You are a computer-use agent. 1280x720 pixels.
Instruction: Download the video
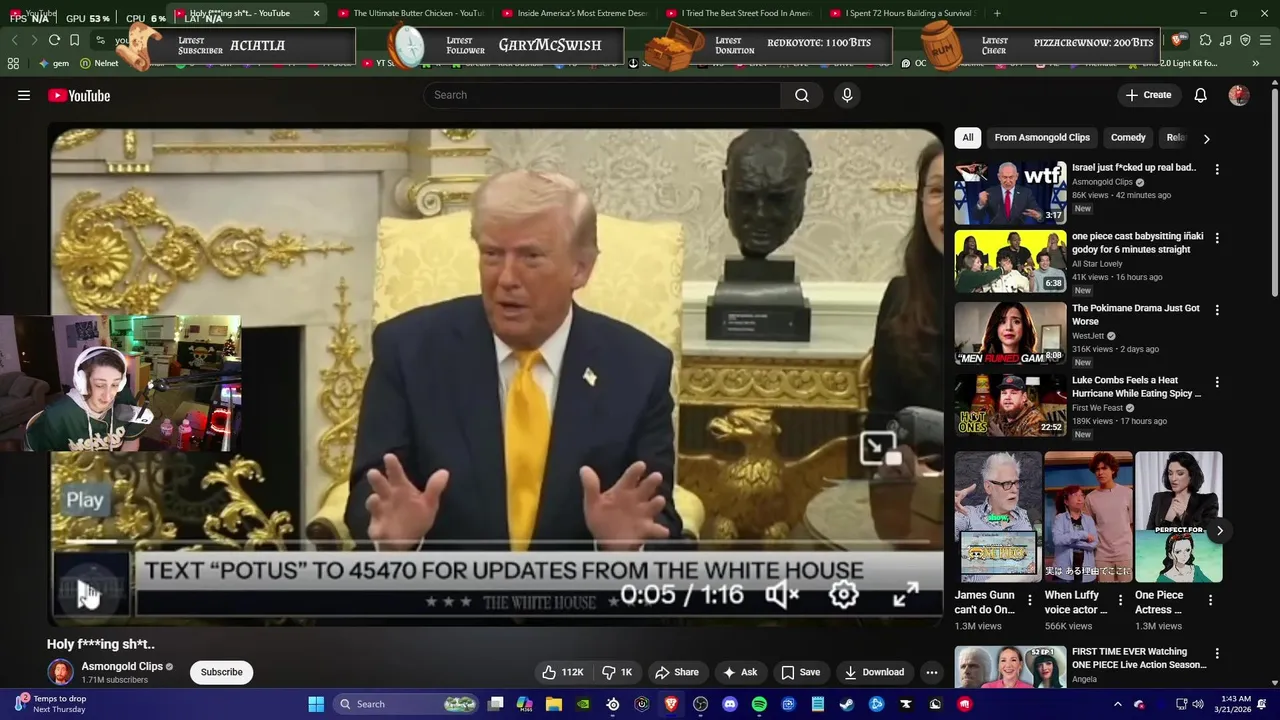tap(874, 672)
